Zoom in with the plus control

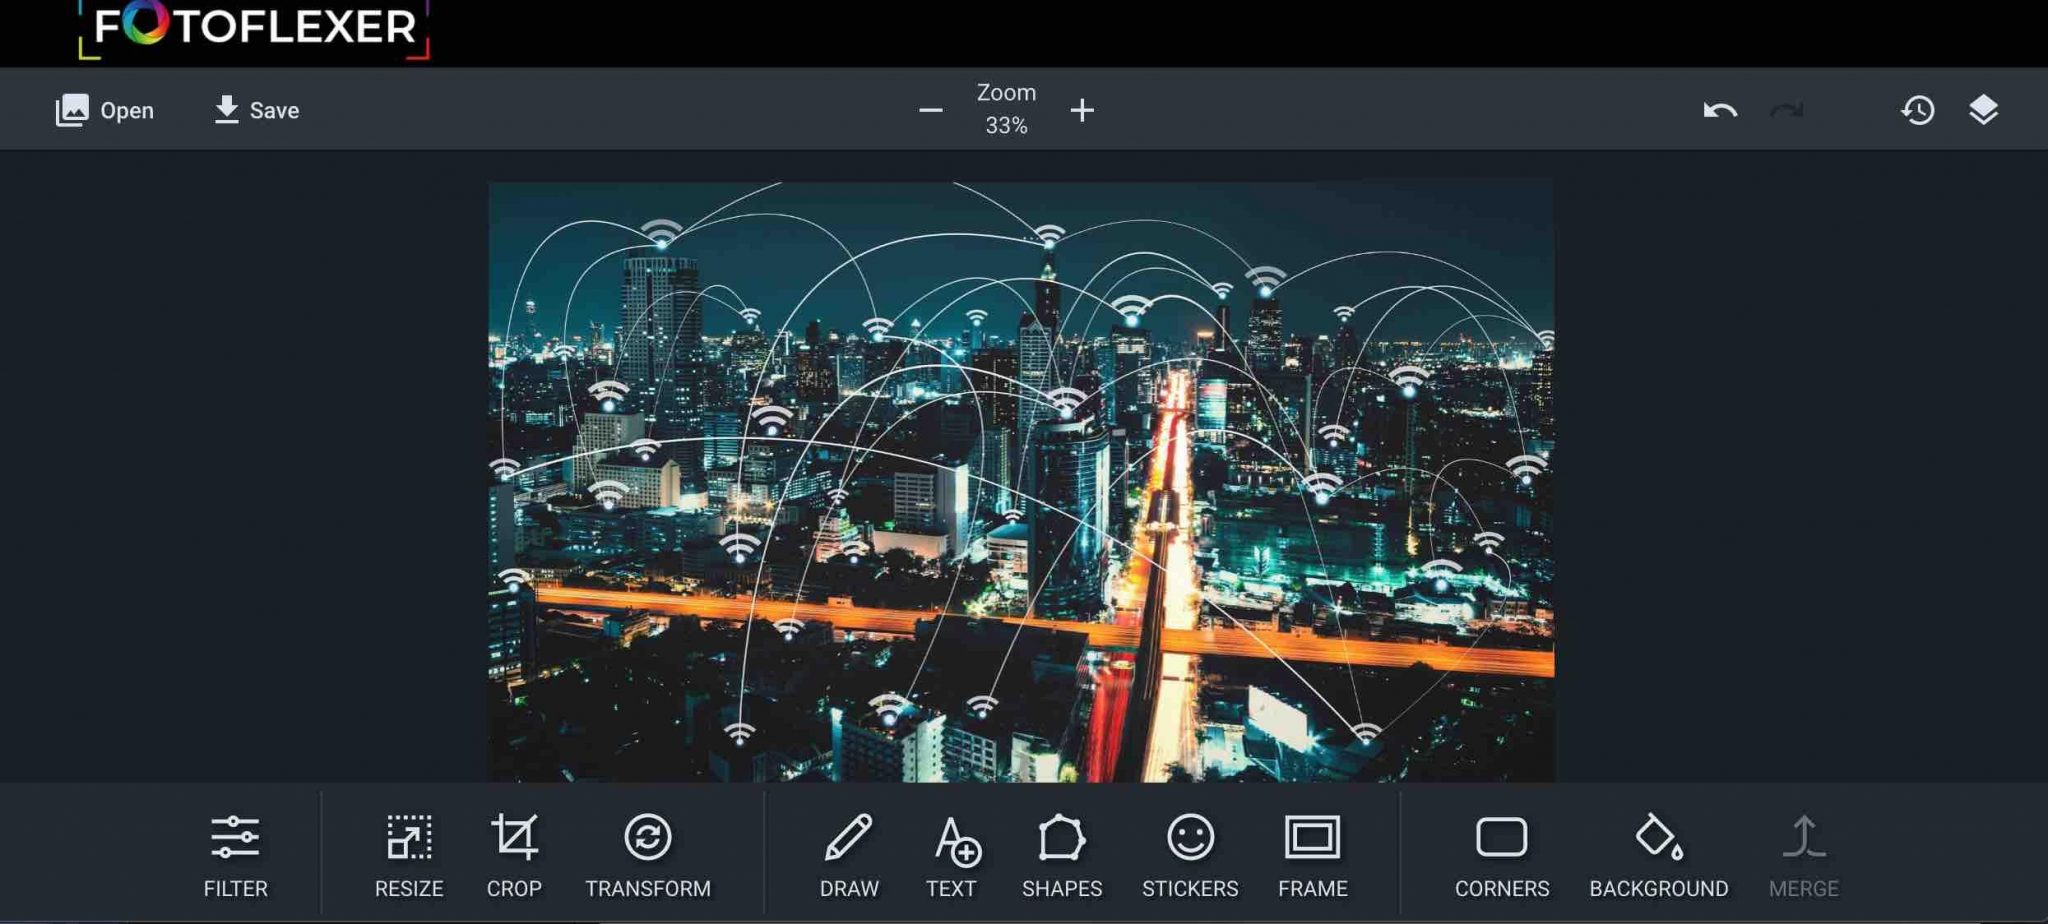pos(1082,111)
